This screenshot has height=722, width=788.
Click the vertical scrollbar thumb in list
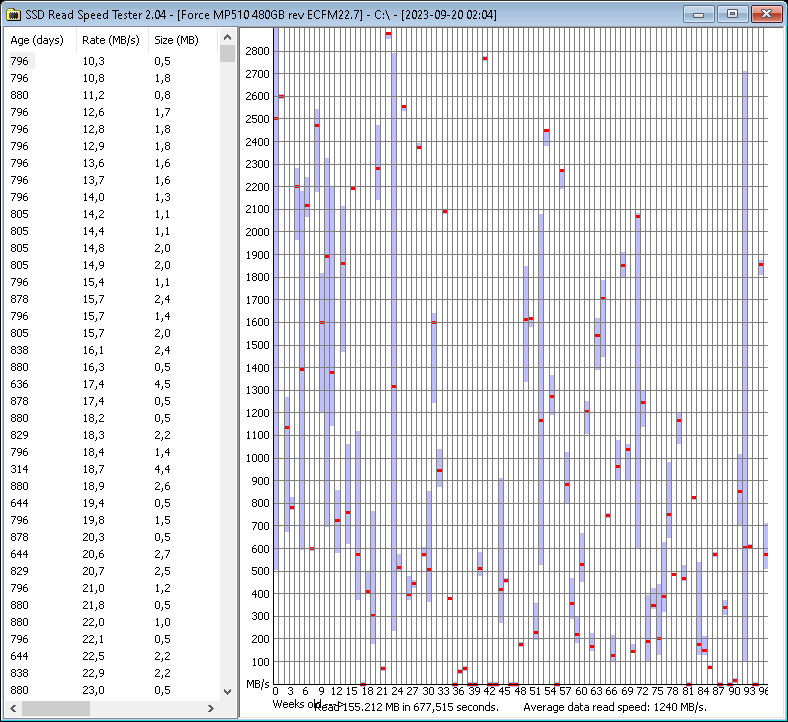tap(227, 53)
